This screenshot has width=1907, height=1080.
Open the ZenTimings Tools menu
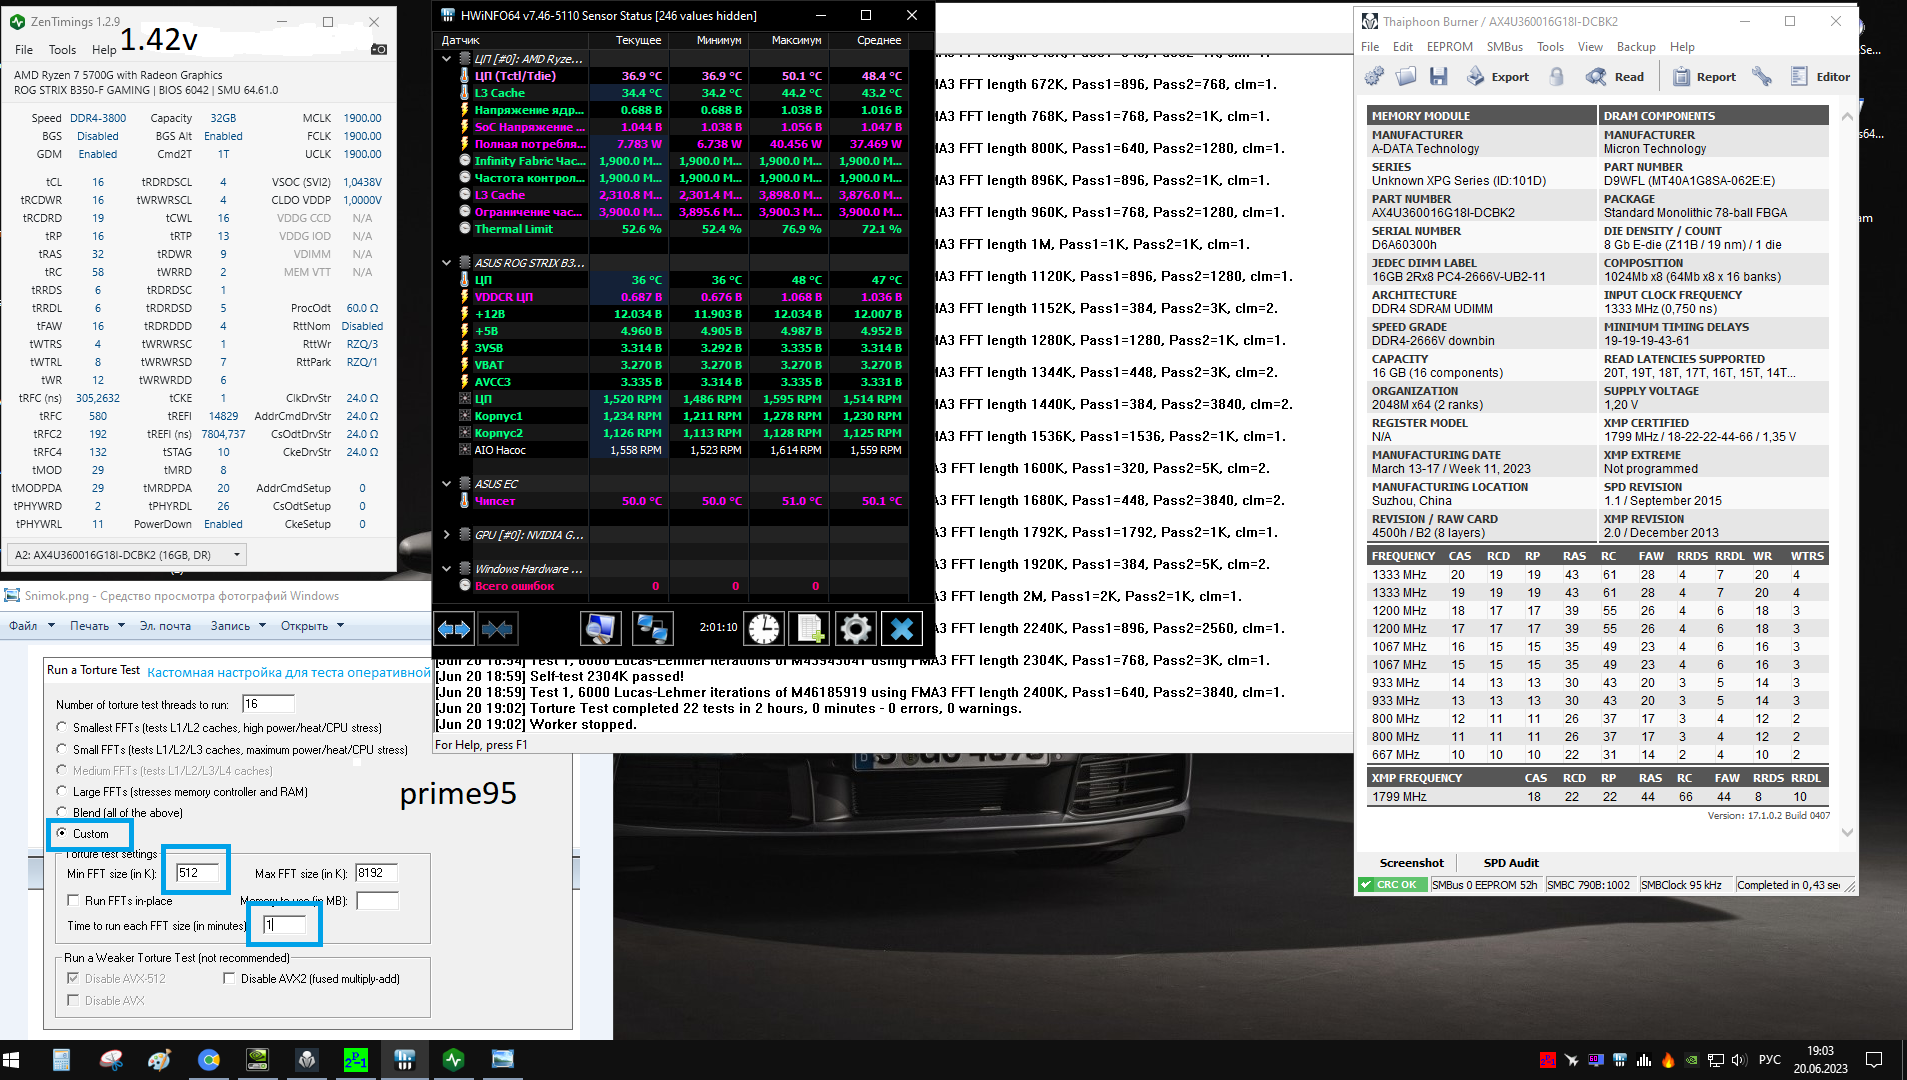click(x=62, y=49)
